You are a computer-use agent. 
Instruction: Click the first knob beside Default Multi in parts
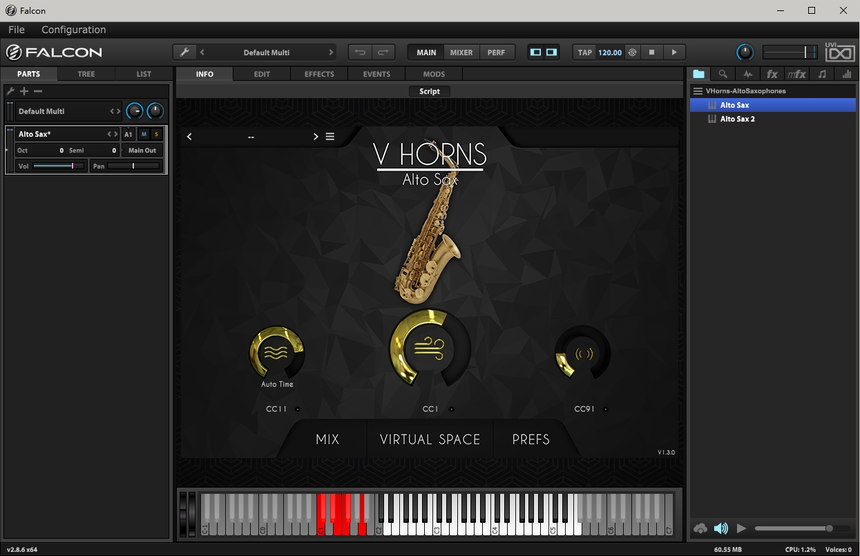[x=134, y=111]
